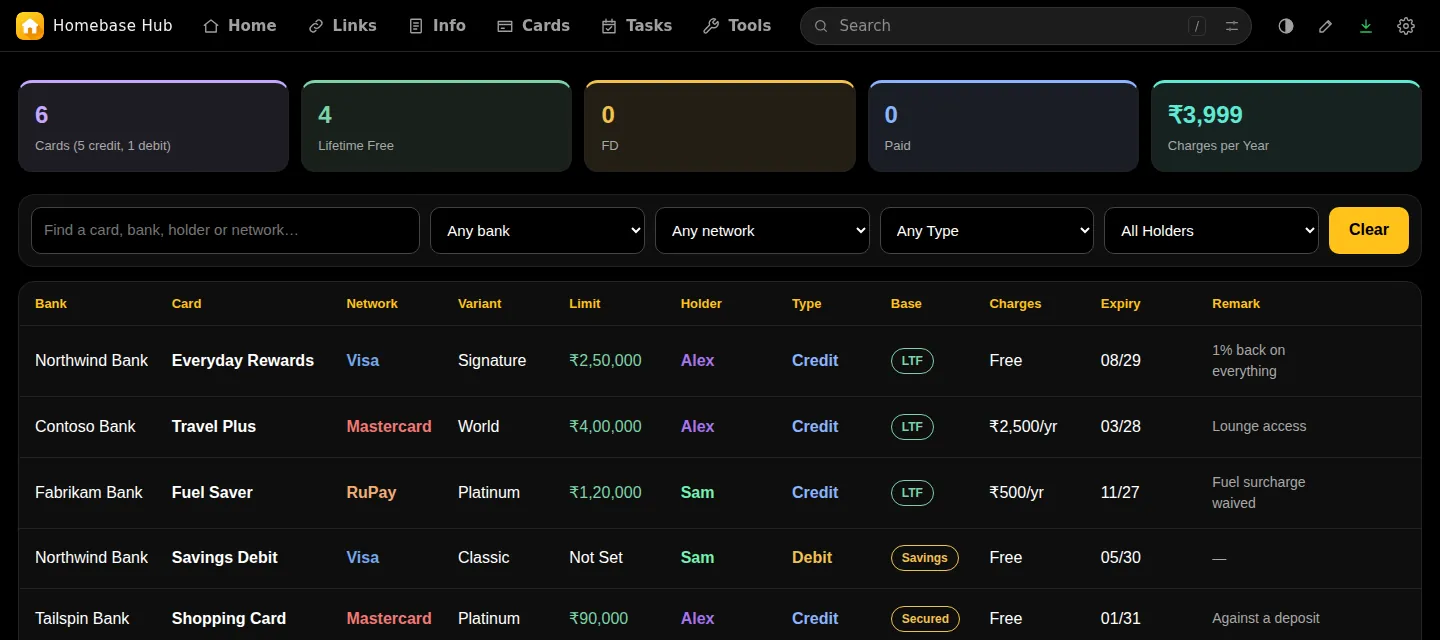1440x640 pixels.
Task: Click the Network column header
Action: [372, 304]
